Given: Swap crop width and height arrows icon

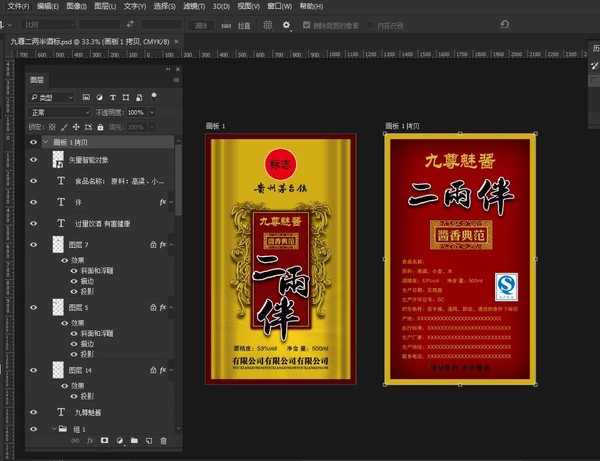Looking at the screenshot, I should coord(130,24).
